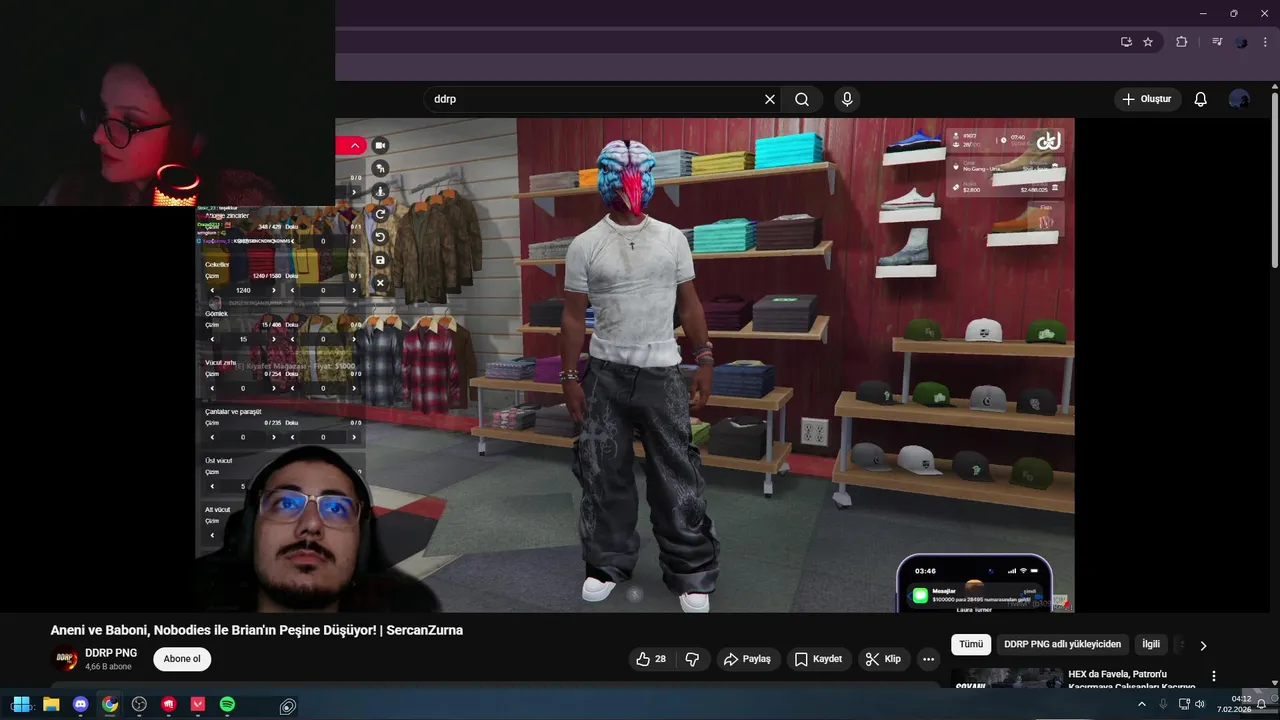Click the Kaydet save button
The height and width of the screenshot is (720, 1280).
point(818,659)
